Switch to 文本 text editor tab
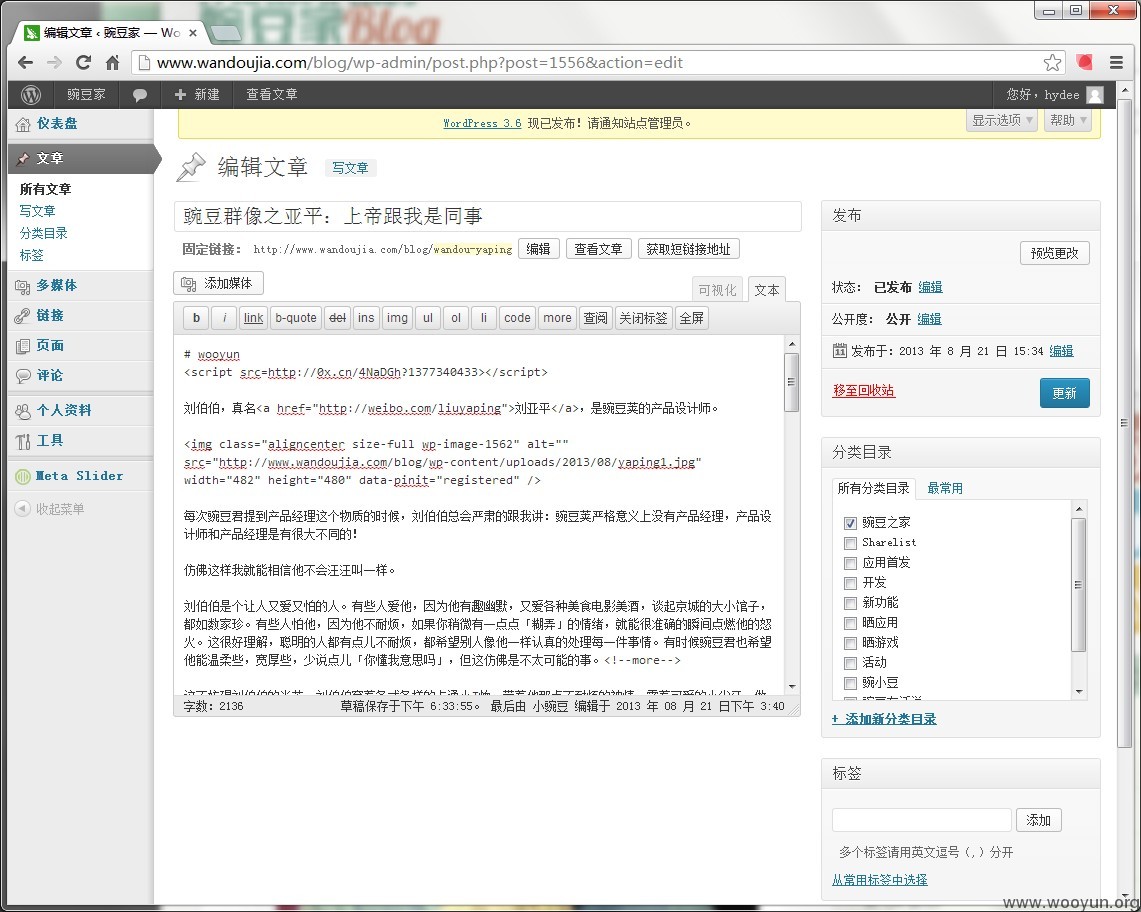The image size is (1141, 912). coord(766,290)
